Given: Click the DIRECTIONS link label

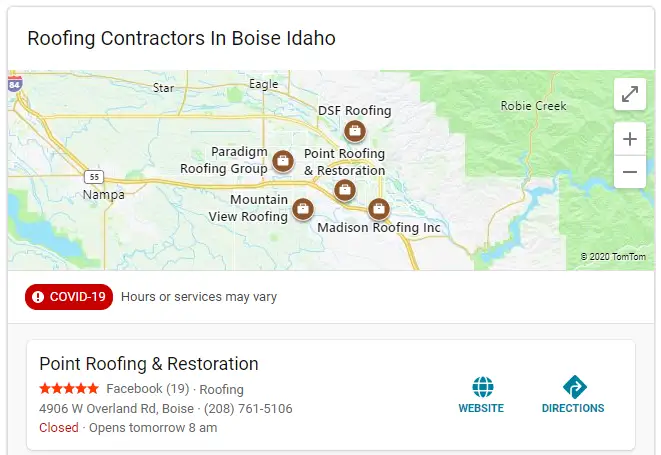Looking at the screenshot, I should pos(573,408).
